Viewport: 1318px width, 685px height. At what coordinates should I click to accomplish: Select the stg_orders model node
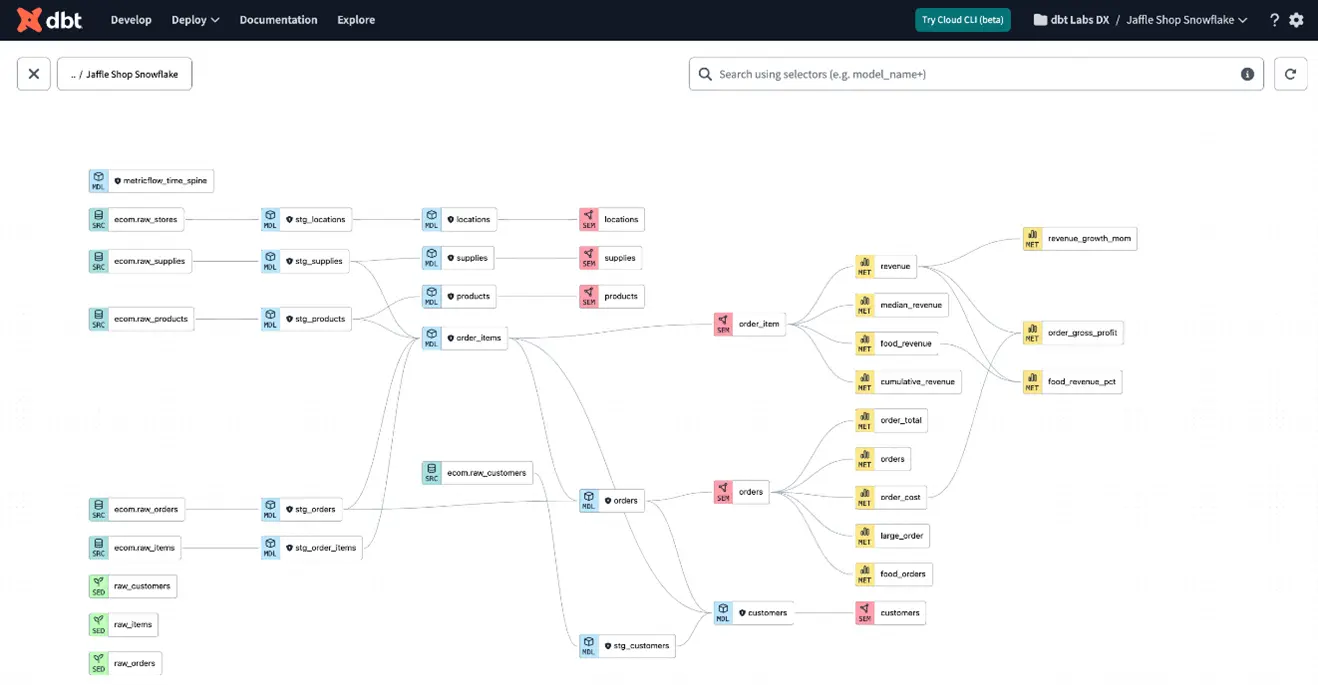point(302,509)
